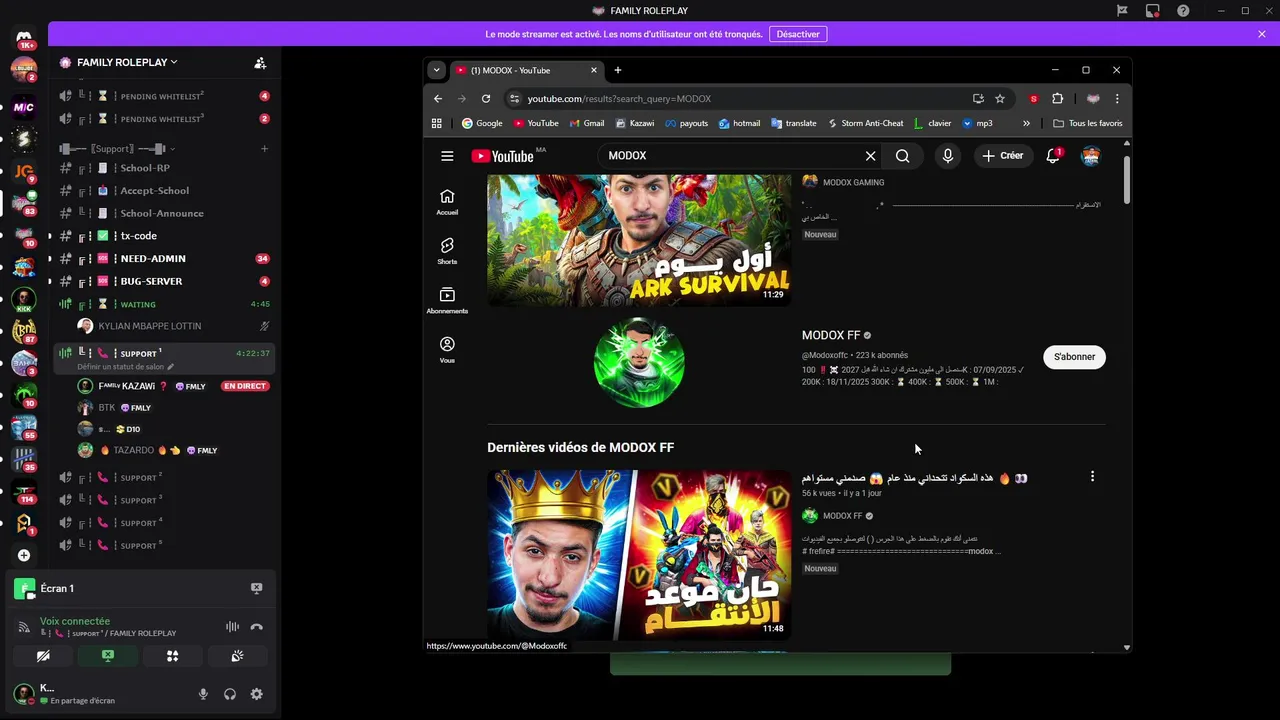Désactiver streamer mode in banner
The image size is (1280, 720).
pyautogui.click(x=798, y=34)
